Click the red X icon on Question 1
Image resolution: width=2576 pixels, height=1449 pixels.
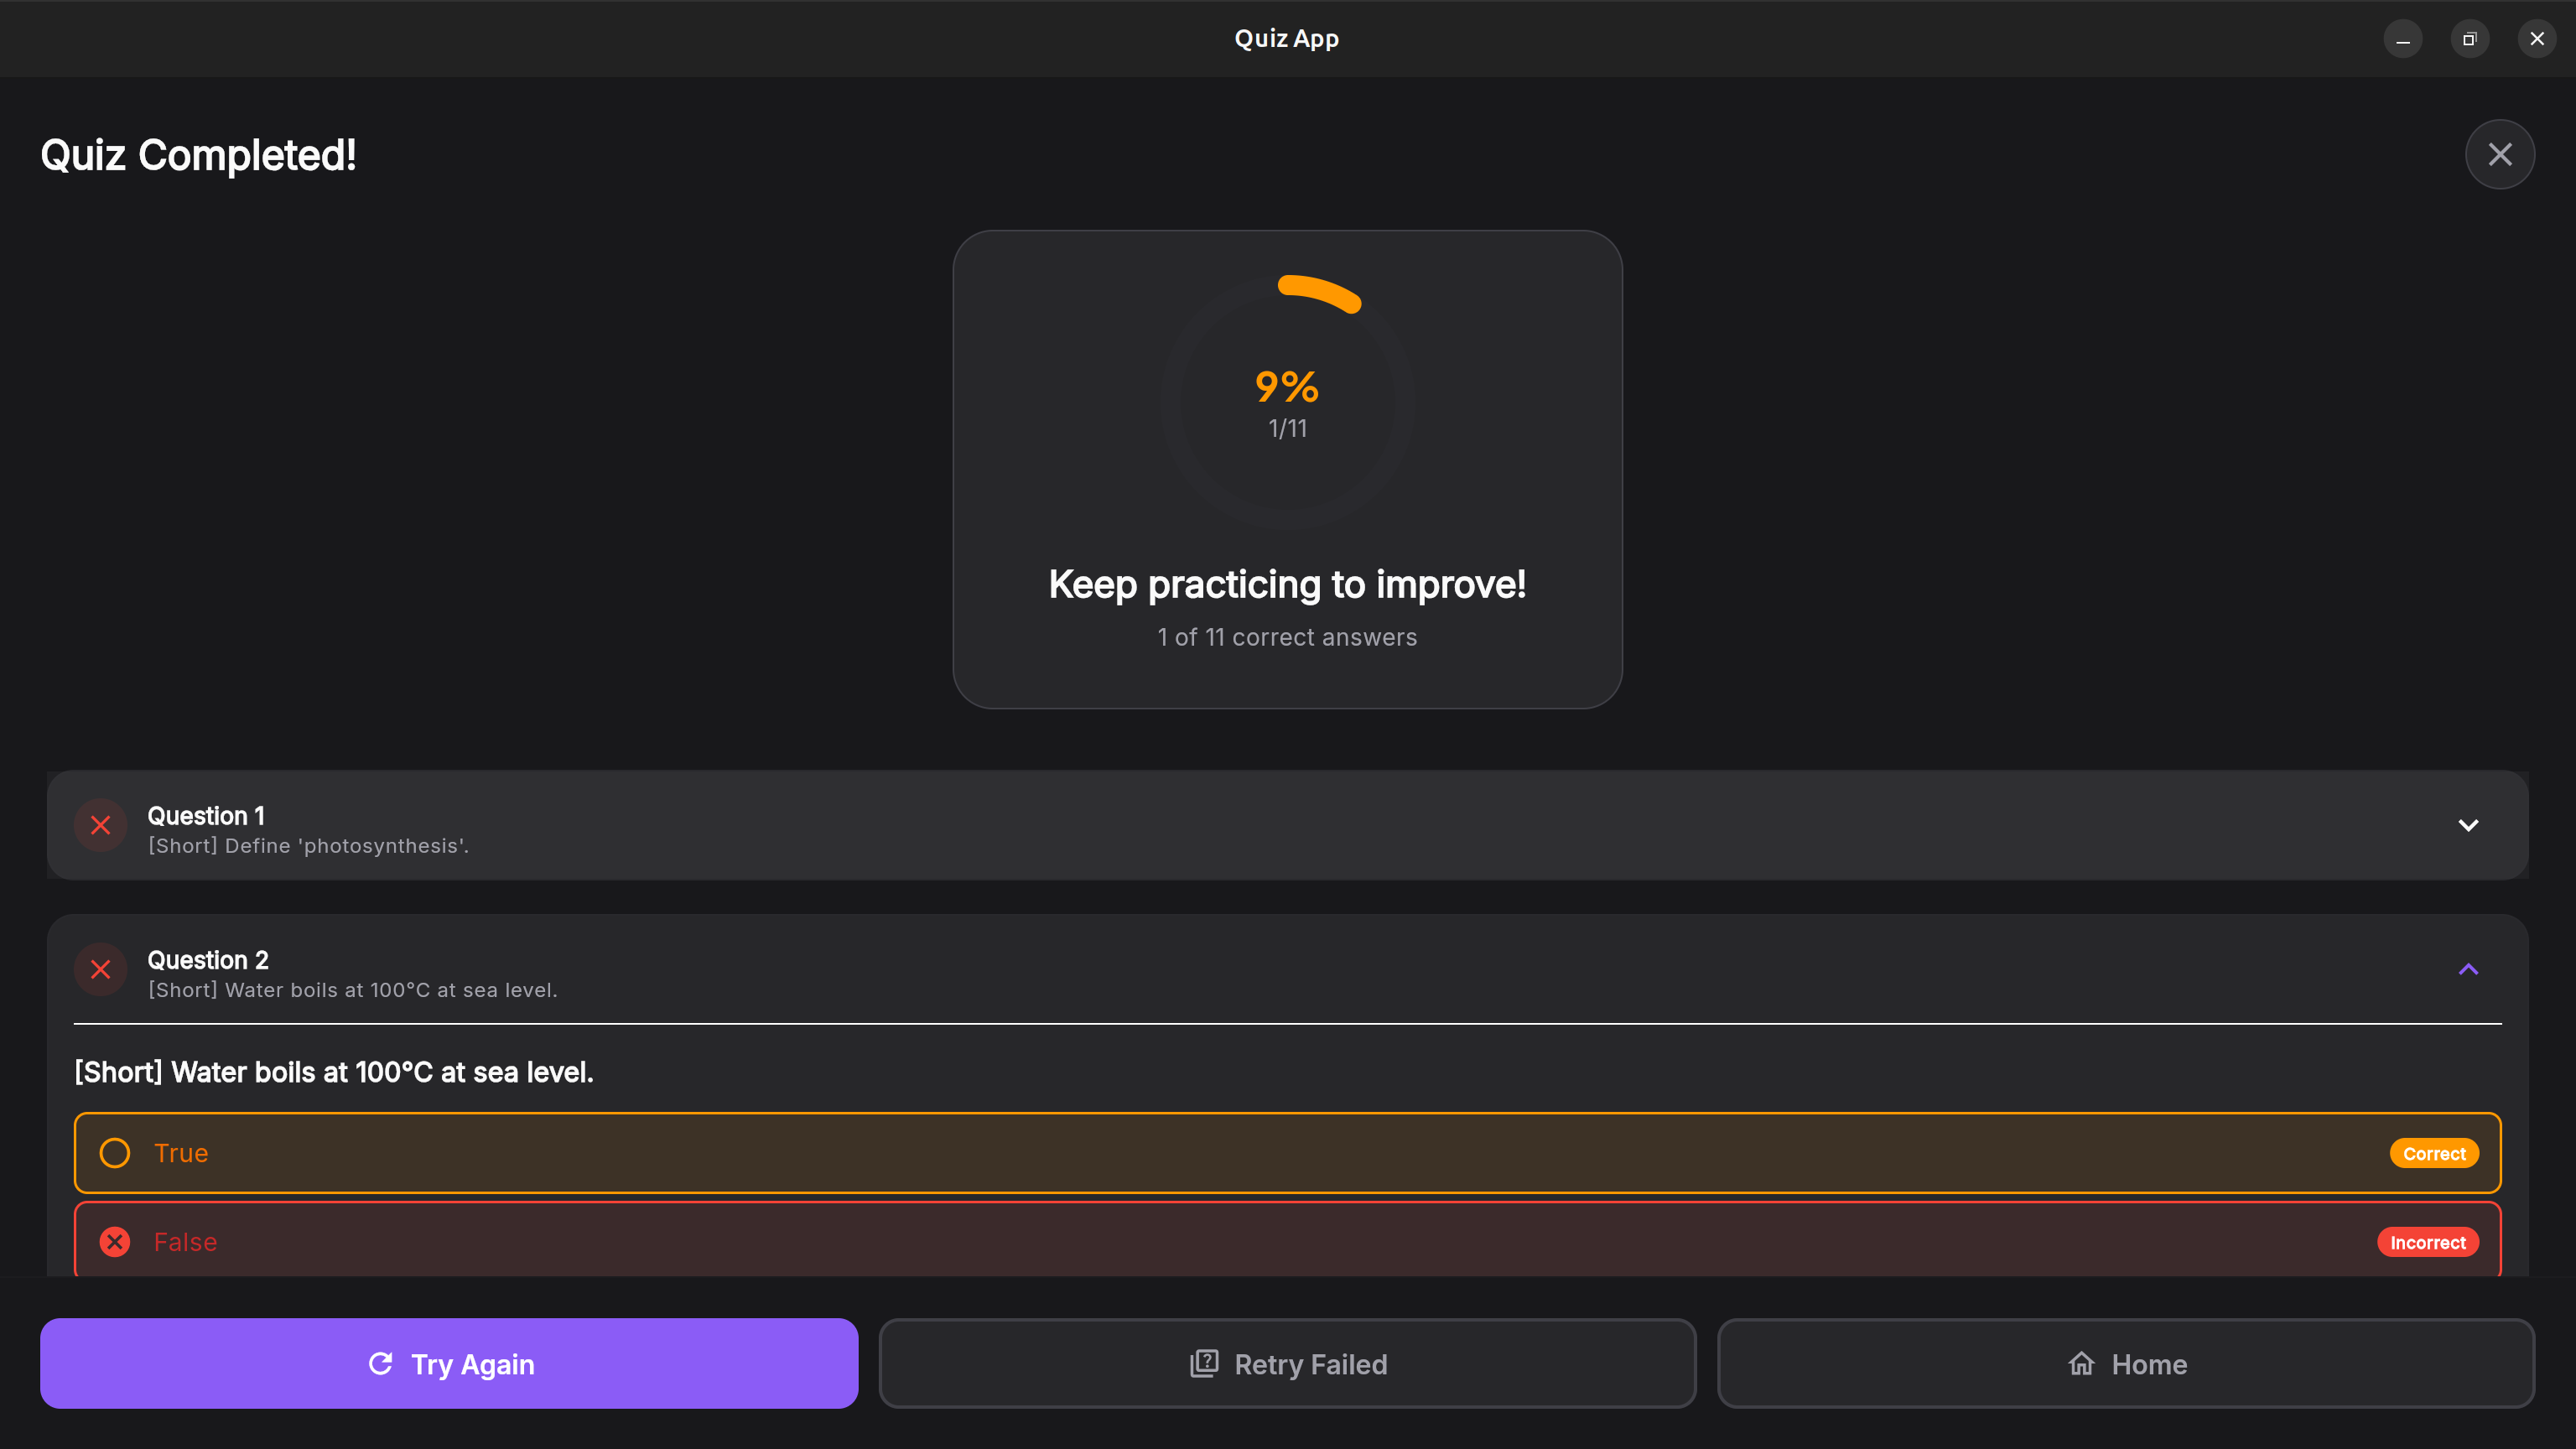click(x=101, y=825)
